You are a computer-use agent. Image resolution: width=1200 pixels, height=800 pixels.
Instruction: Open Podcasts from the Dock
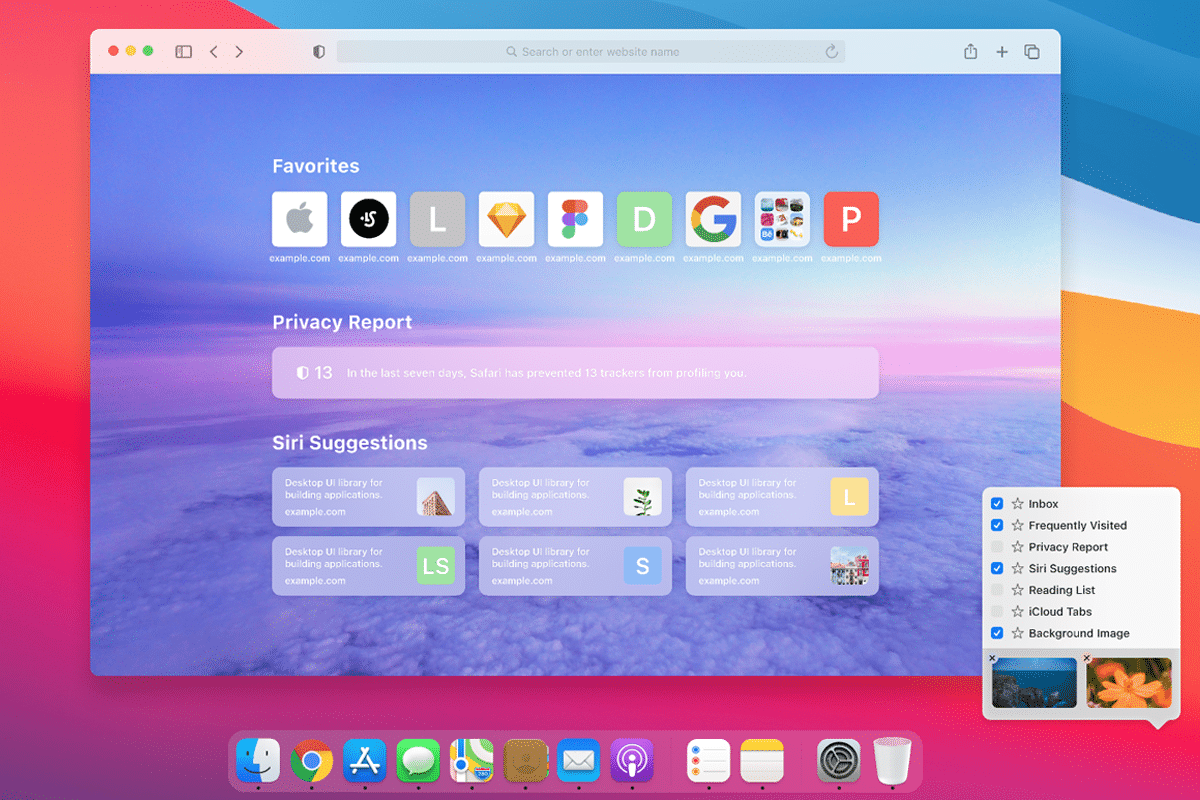coord(632,761)
